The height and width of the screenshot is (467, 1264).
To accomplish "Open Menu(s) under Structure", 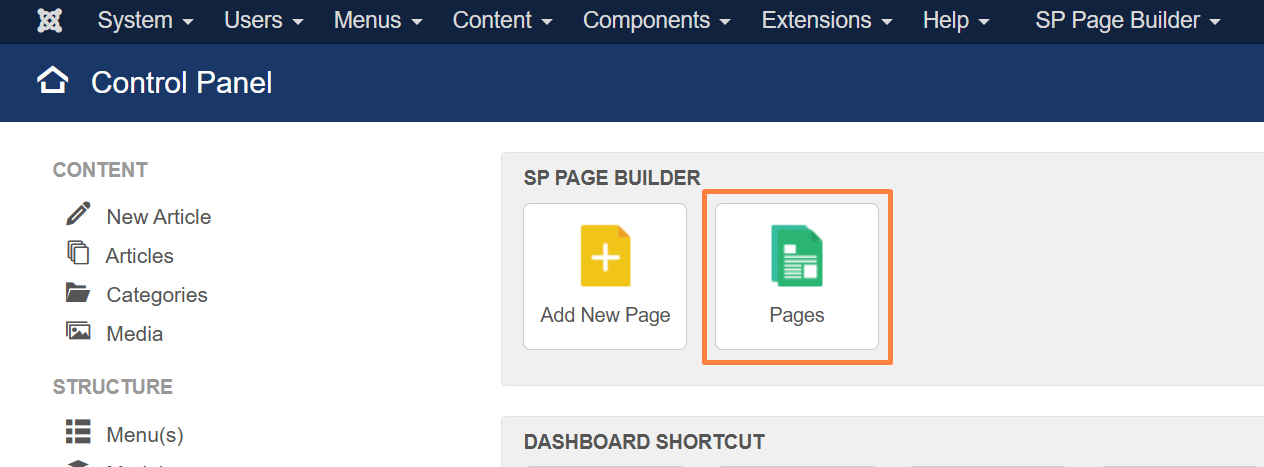I will click(x=145, y=435).
